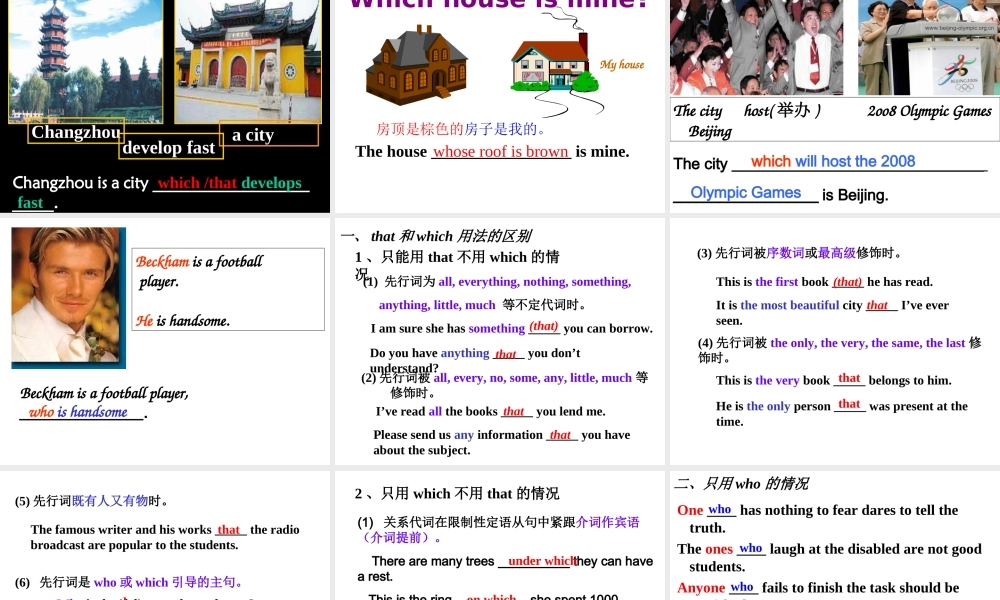Click the 'under which' answer
1000x600 pixels.
[543, 561]
